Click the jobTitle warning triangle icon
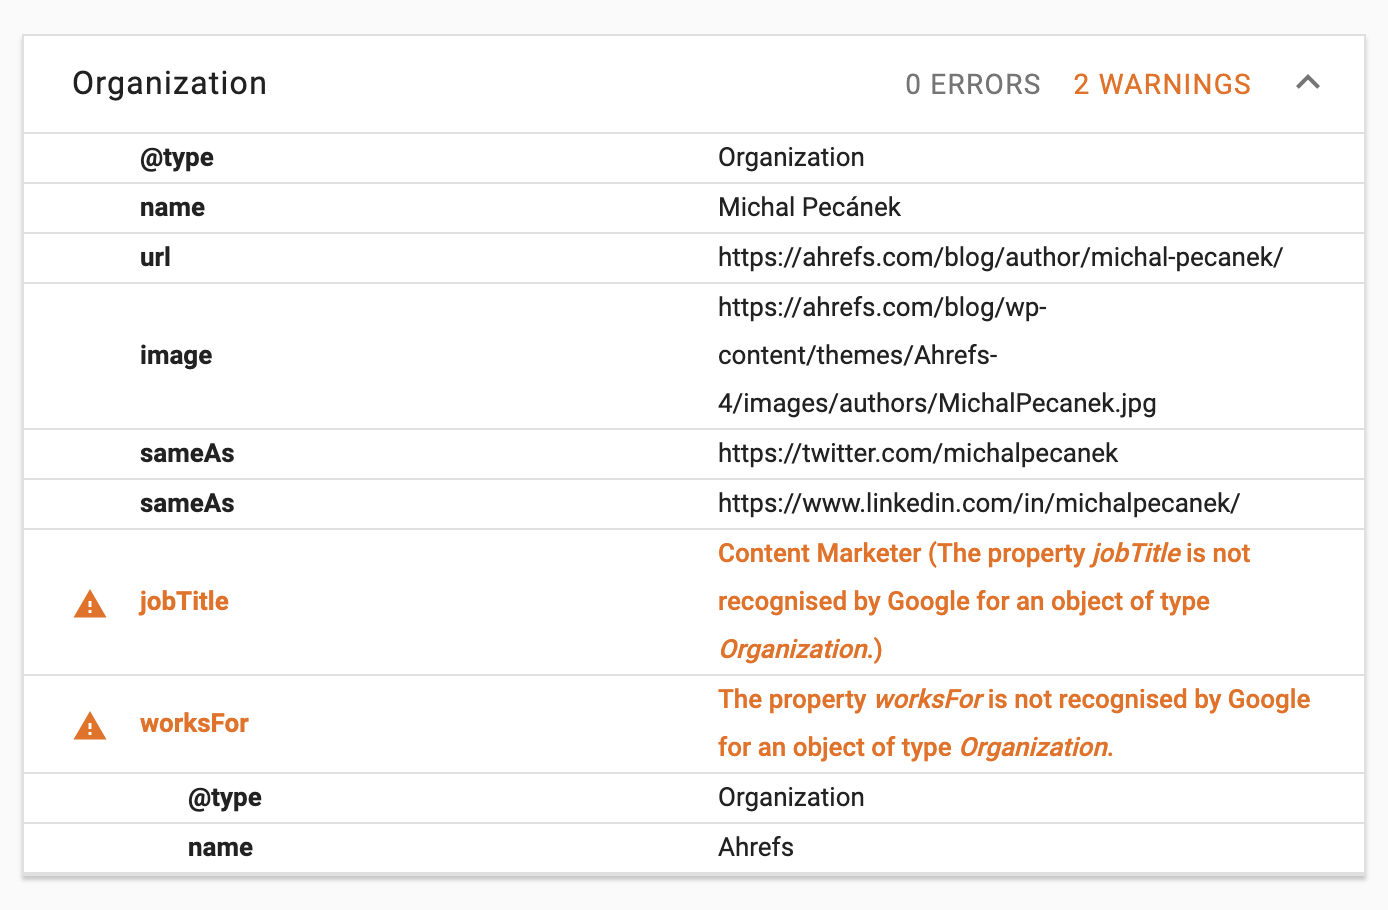 89,601
